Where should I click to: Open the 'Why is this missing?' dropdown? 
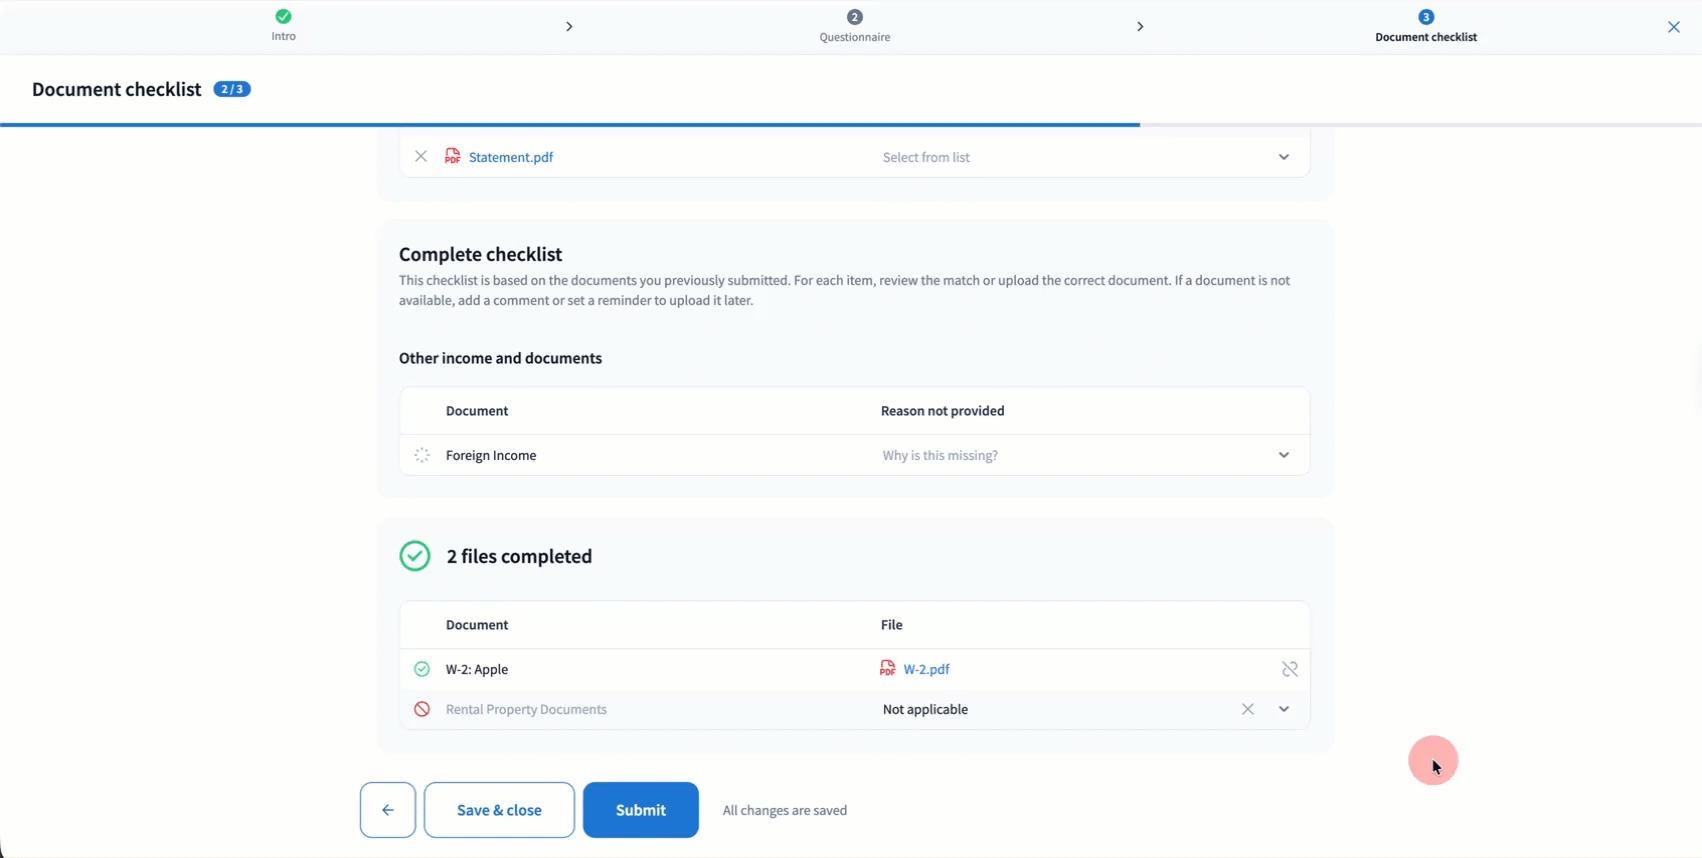click(x=1085, y=455)
